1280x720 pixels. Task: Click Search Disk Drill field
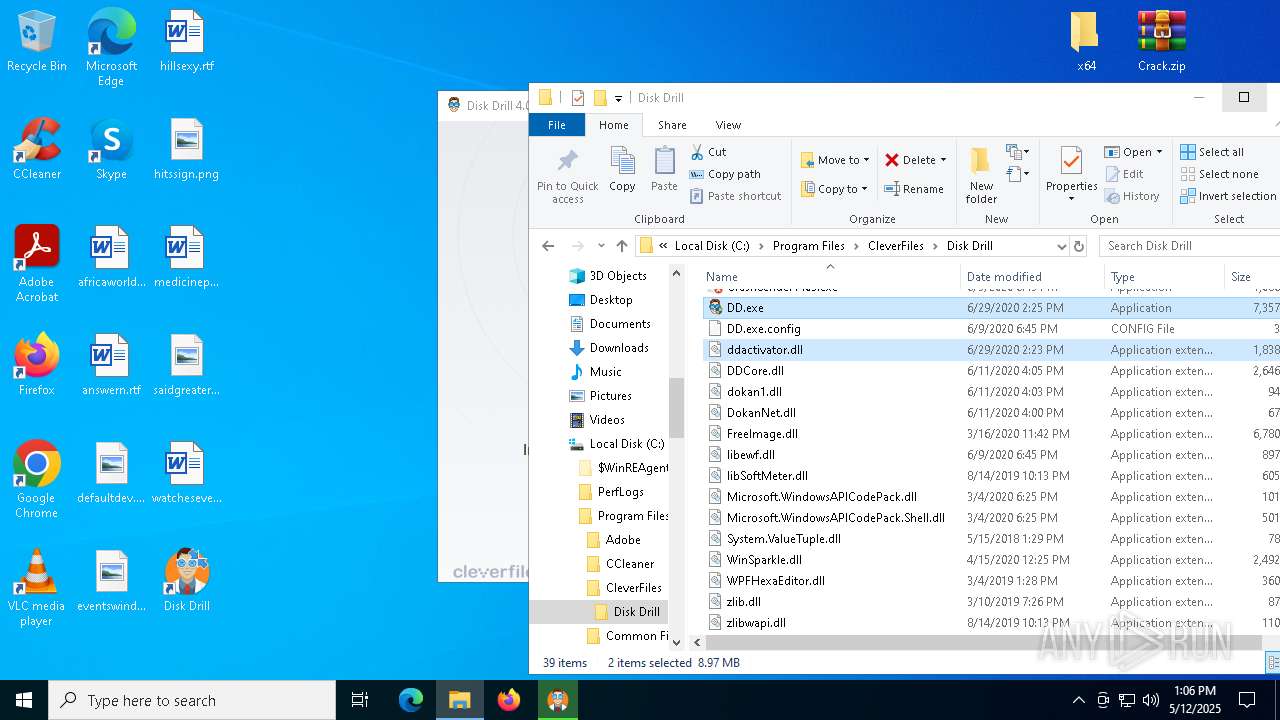pos(1189,246)
